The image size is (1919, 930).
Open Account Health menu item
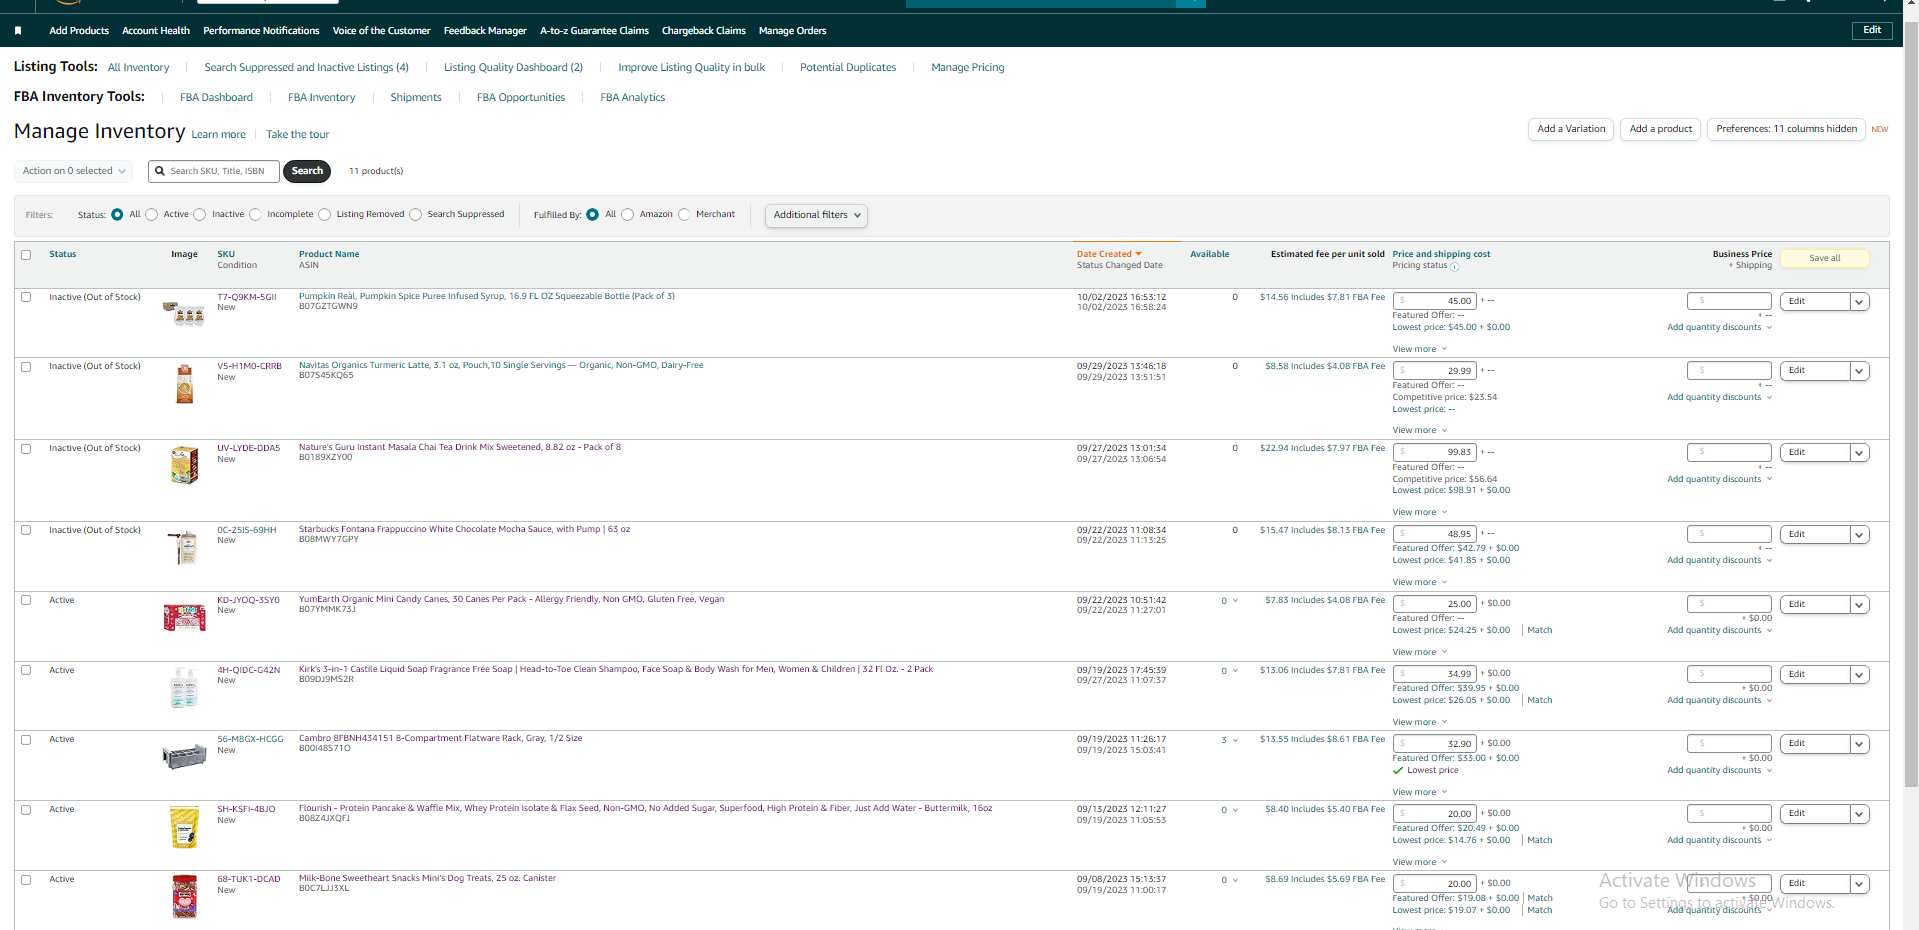[x=156, y=31]
